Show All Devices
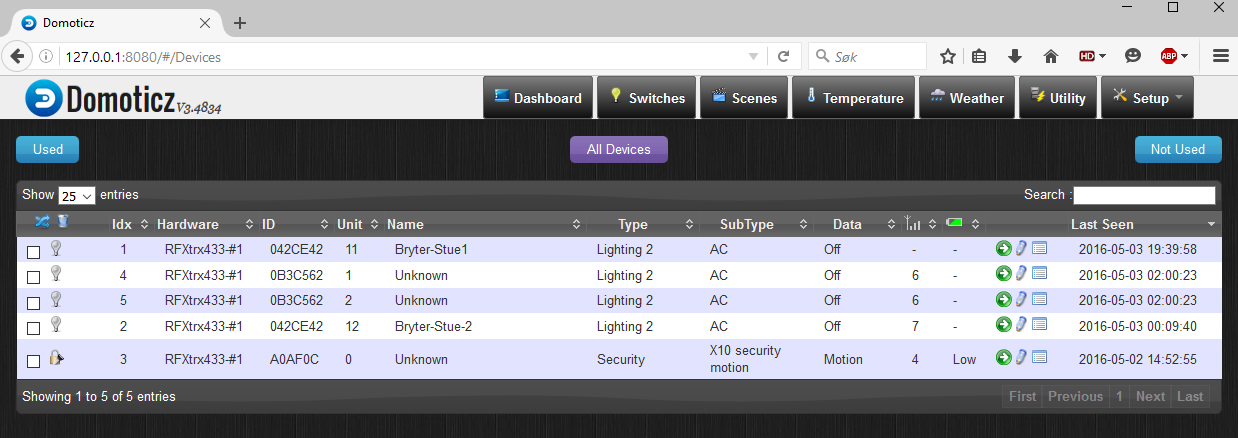The image size is (1238, 438). 619,149
